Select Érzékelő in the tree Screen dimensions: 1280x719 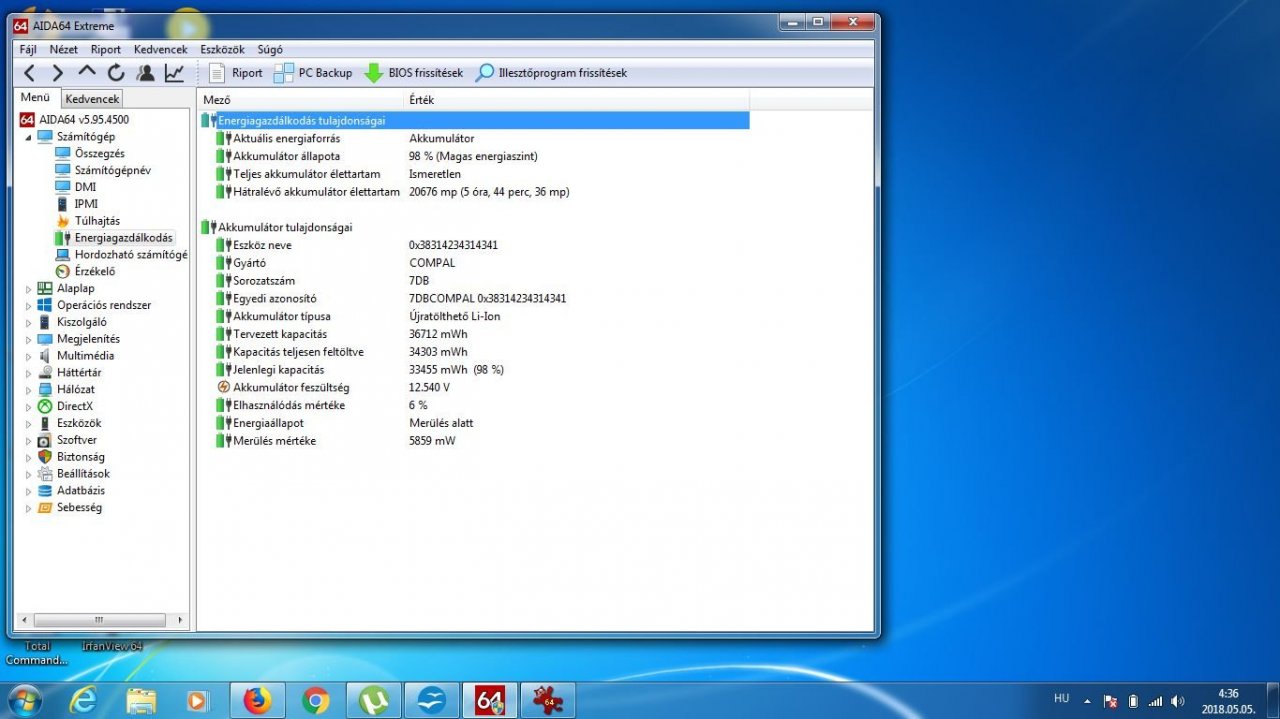point(94,271)
